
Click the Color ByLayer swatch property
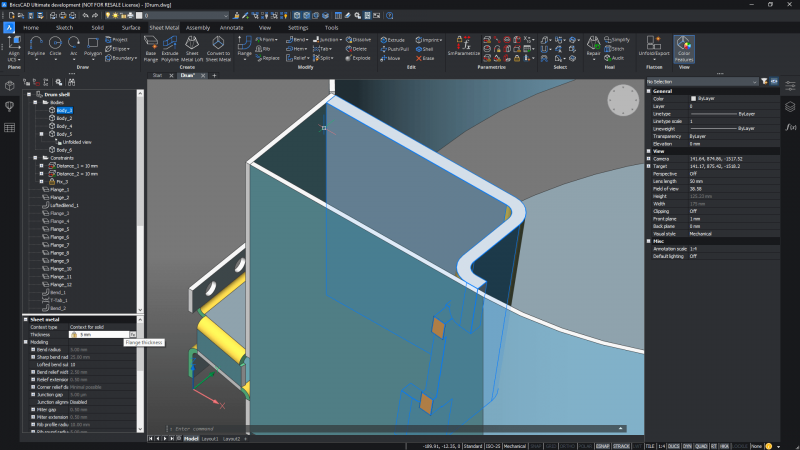click(694, 99)
